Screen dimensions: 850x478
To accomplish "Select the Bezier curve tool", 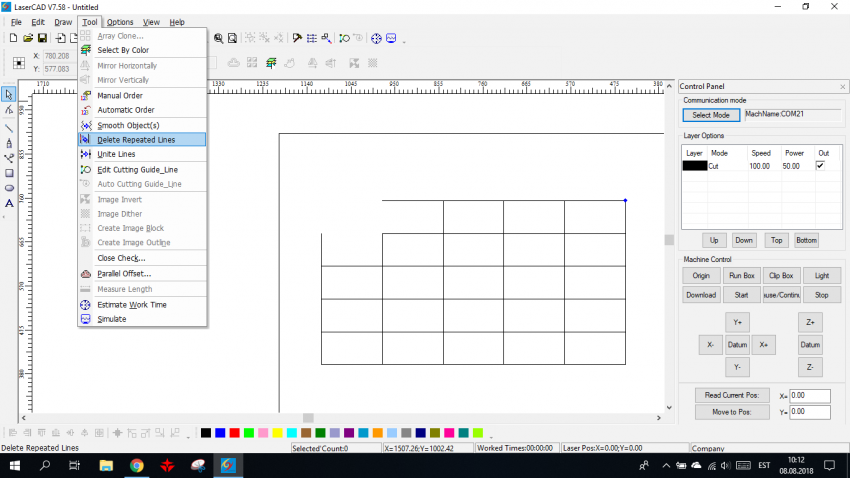I will point(9,158).
